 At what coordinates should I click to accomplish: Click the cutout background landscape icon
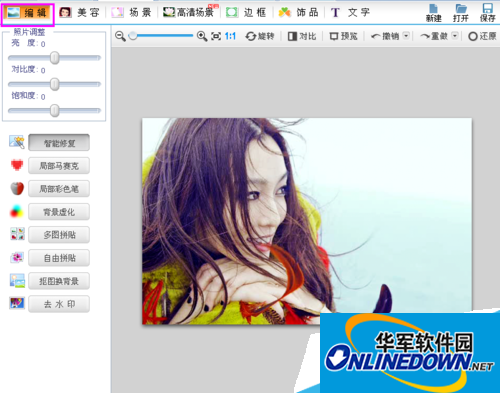17,280
